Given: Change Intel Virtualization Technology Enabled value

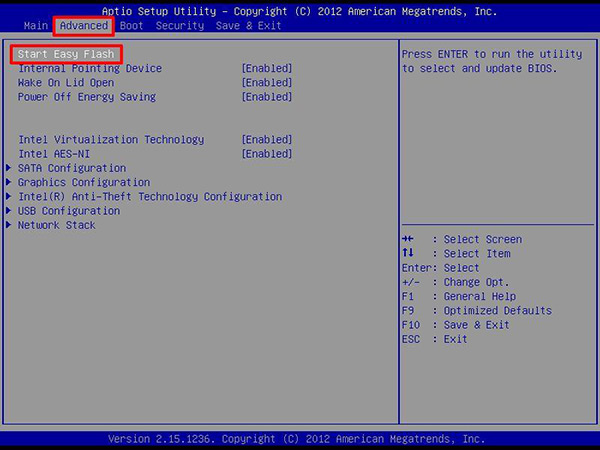Looking at the screenshot, I should click(x=267, y=140).
